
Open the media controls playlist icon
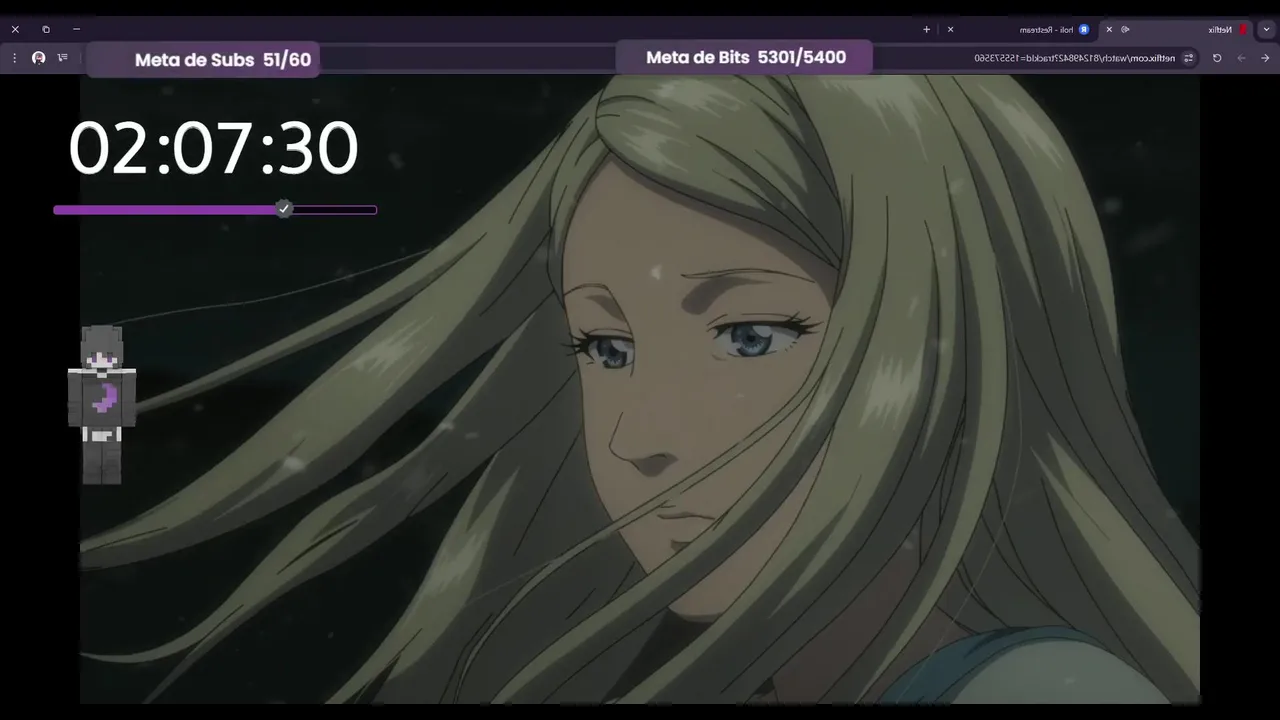pos(63,58)
